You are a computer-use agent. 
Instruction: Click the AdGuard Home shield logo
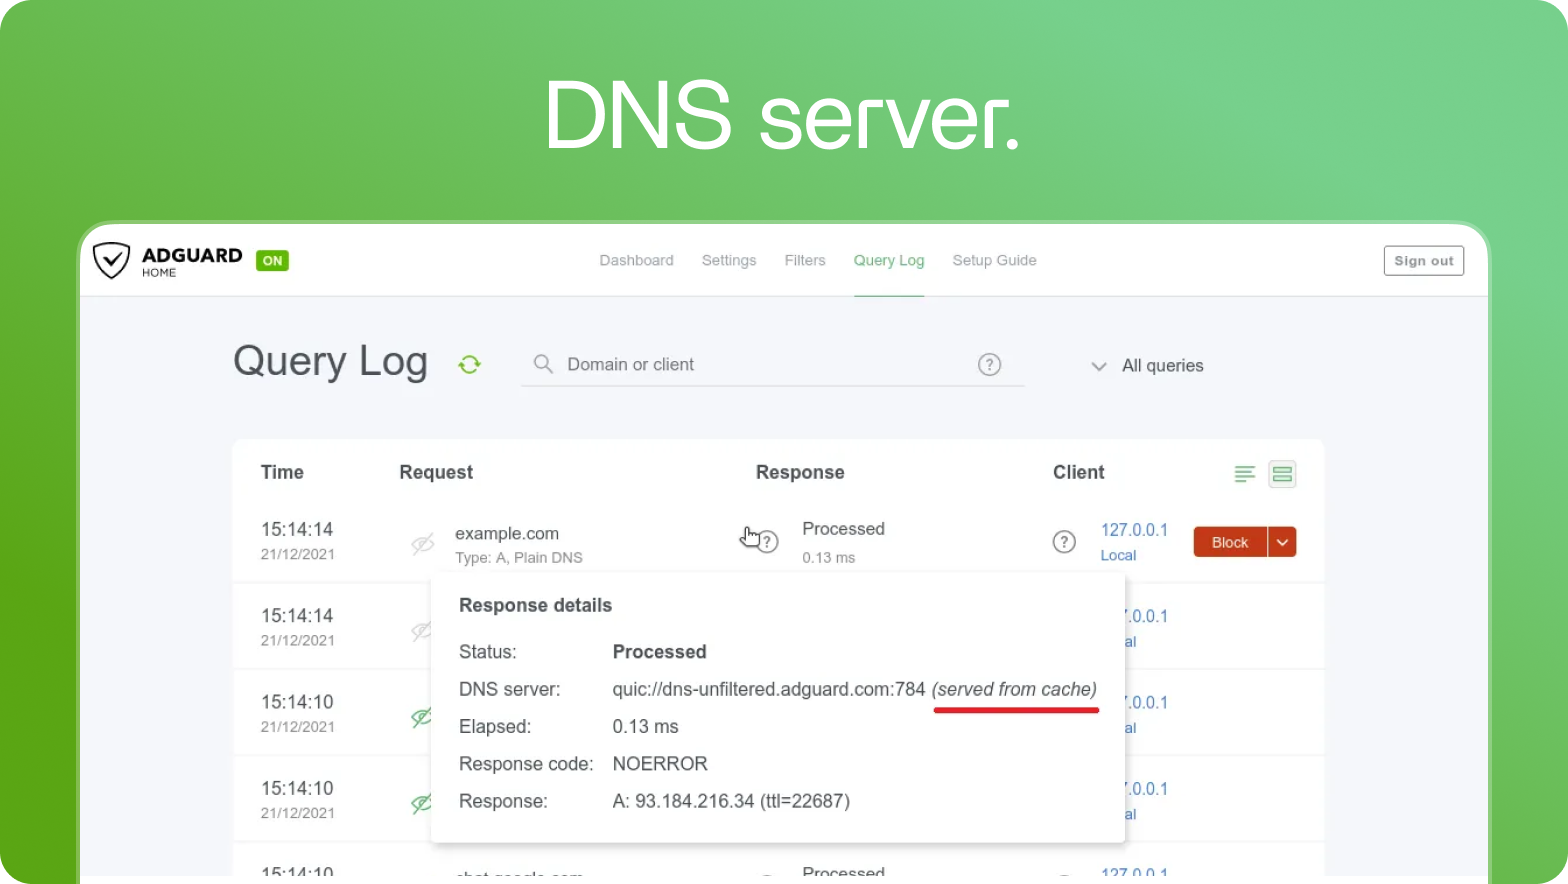pyautogui.click(x=111, y=260)
